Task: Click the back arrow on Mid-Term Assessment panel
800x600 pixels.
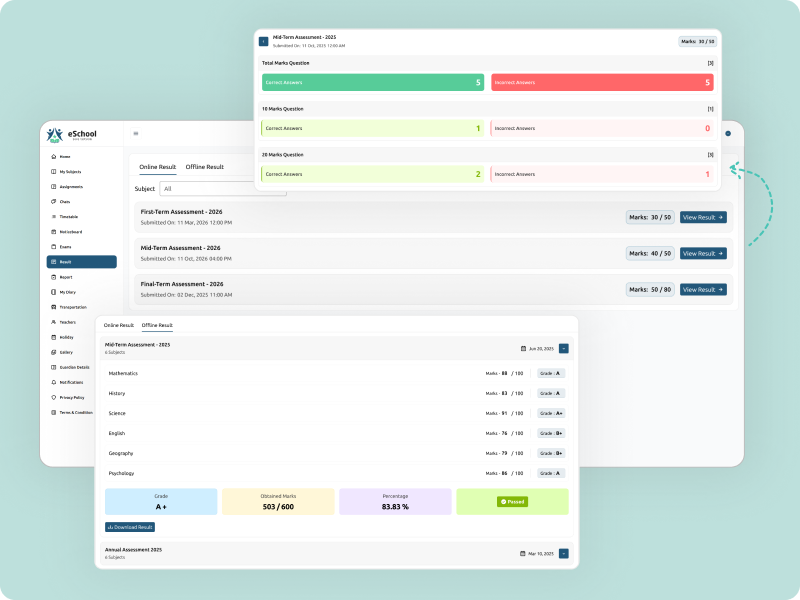Action: tap(264, 42)
